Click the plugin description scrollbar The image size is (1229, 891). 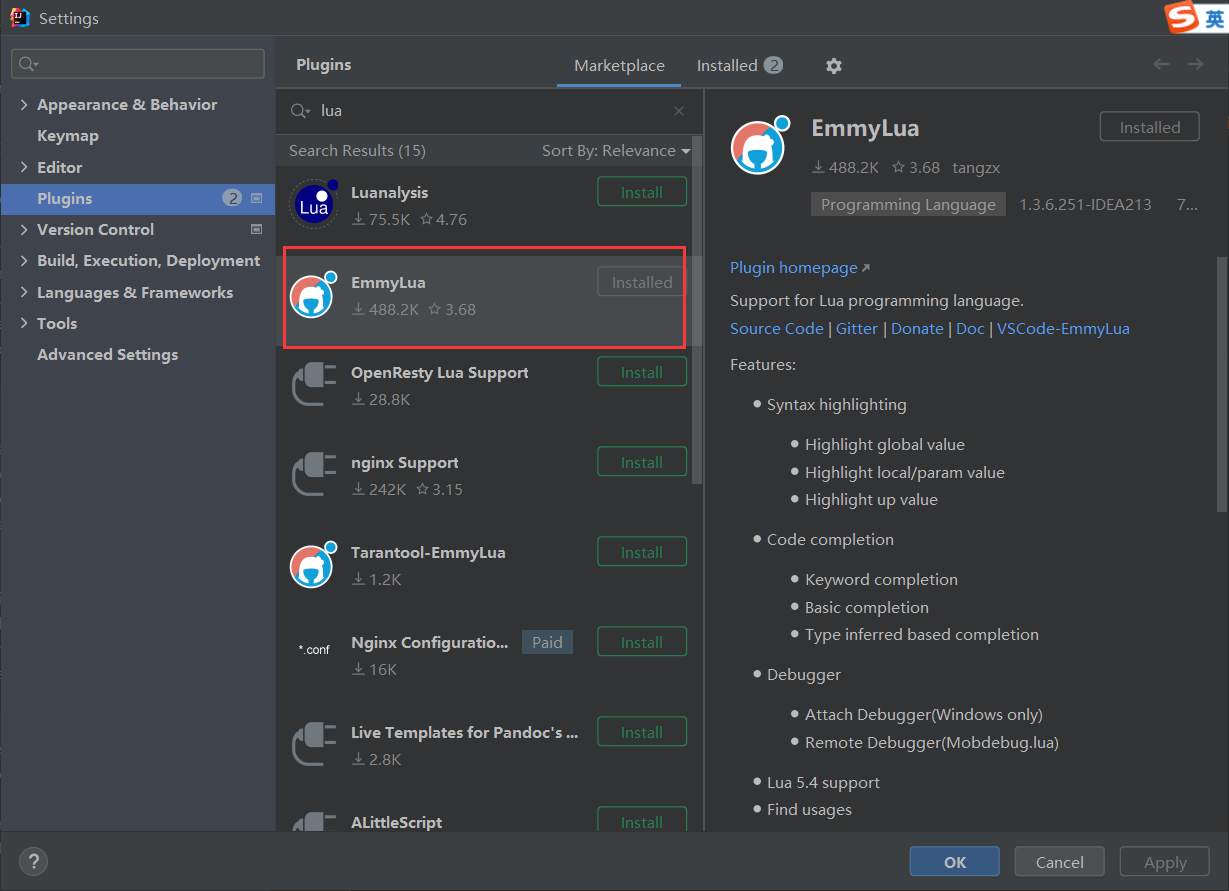coord(1221,385)
